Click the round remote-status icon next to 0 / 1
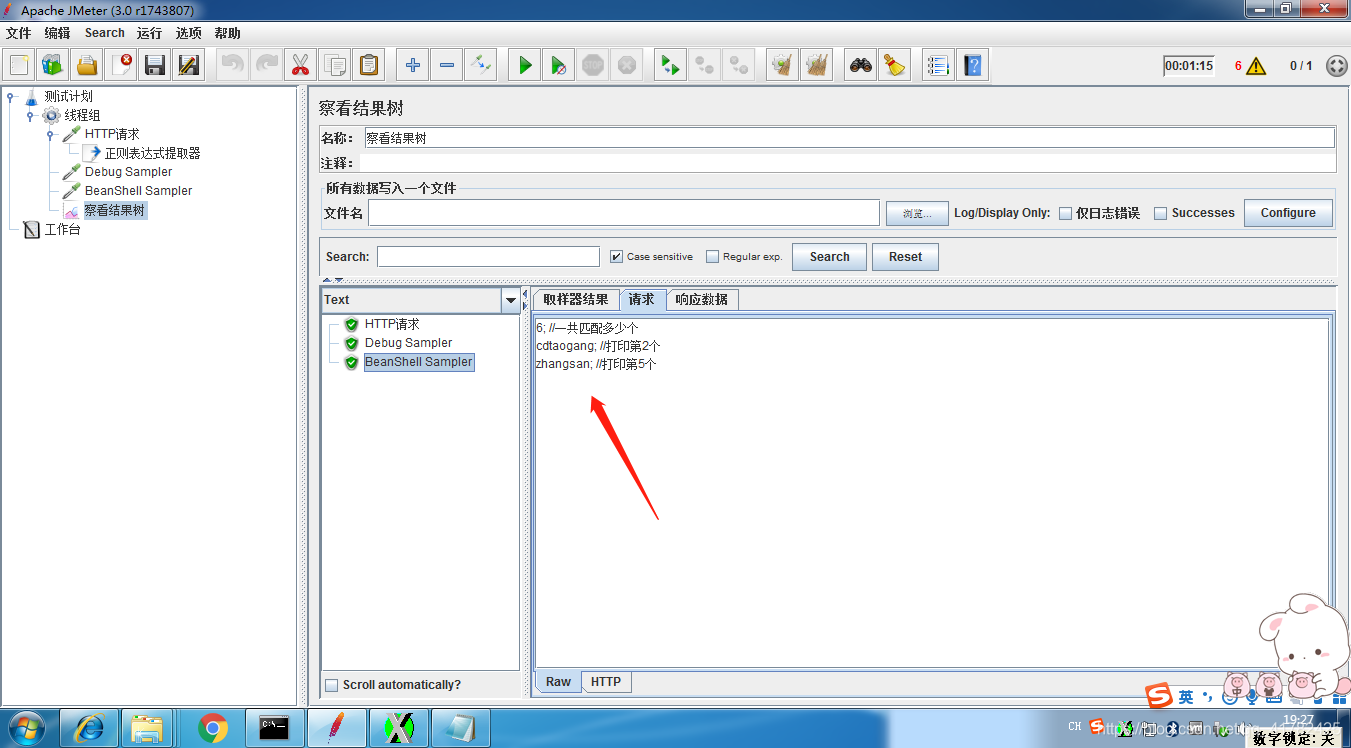 (1336, 66)
